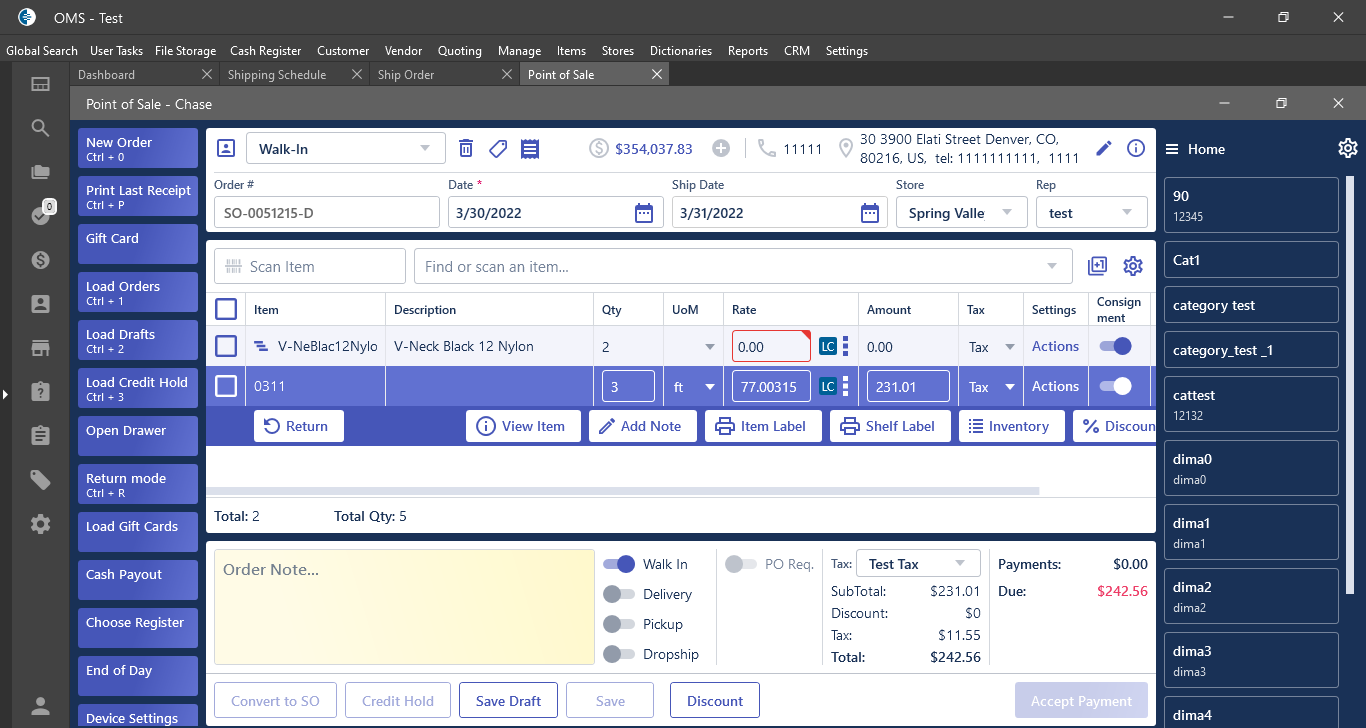The width and height of the screenshot is (1366, 728).
Task: Open customer info circle icon
Action: click(1136, 149)
